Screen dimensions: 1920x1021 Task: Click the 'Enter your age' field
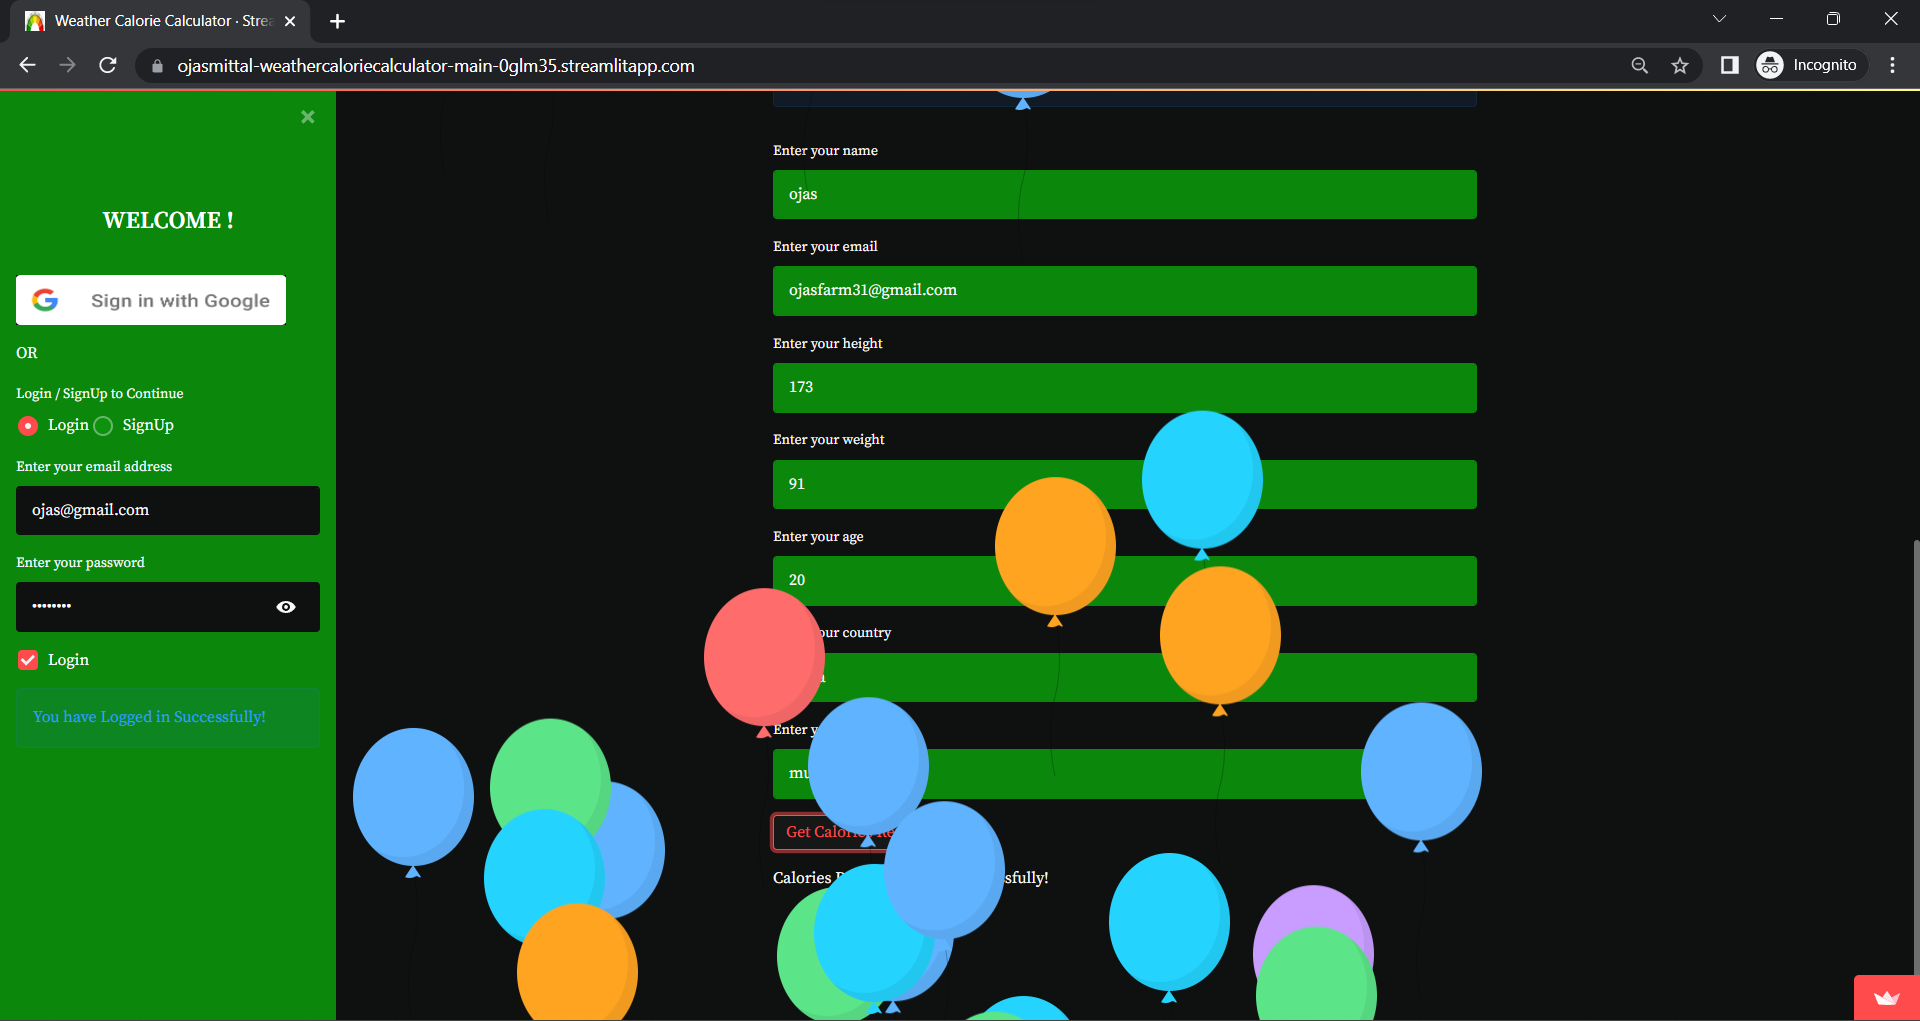point(1124,581)
